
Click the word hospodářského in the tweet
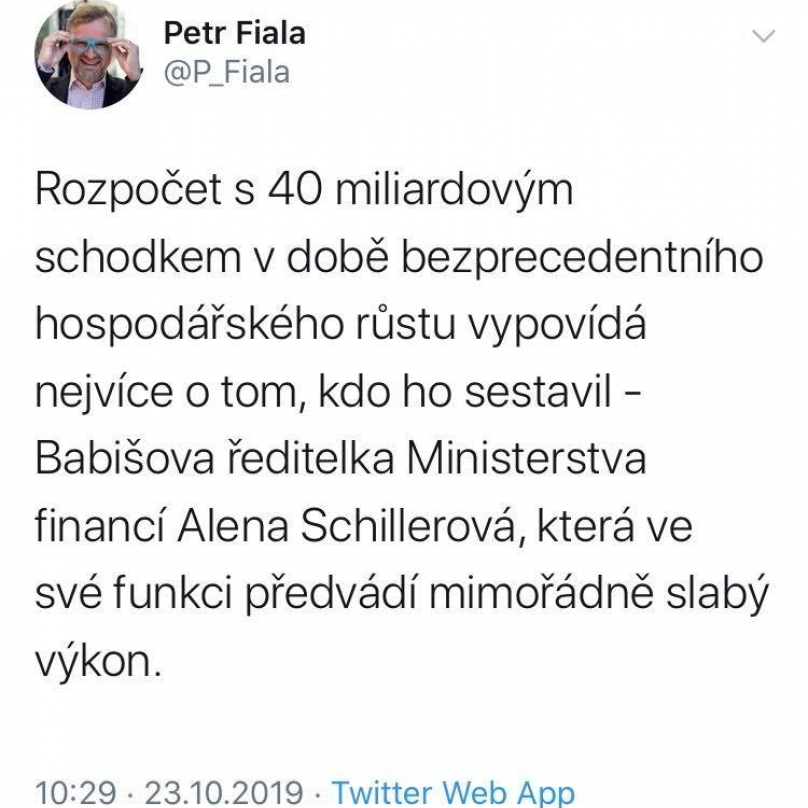point(190,326)
